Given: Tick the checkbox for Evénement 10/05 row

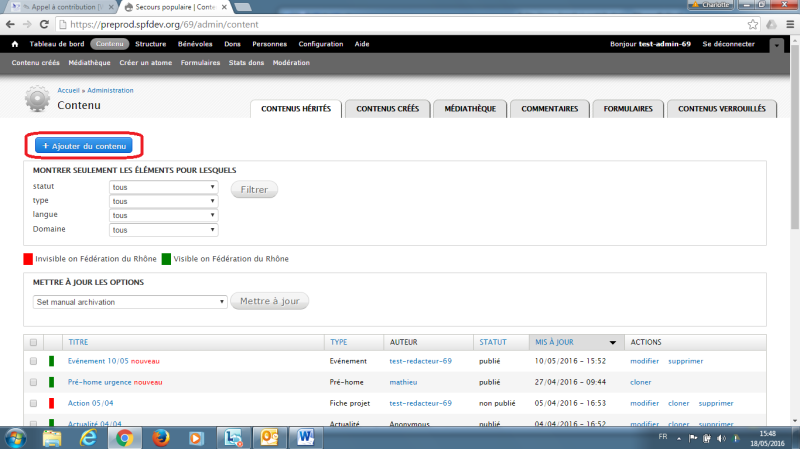Looking at the screenshot, I should click(33, 361).
